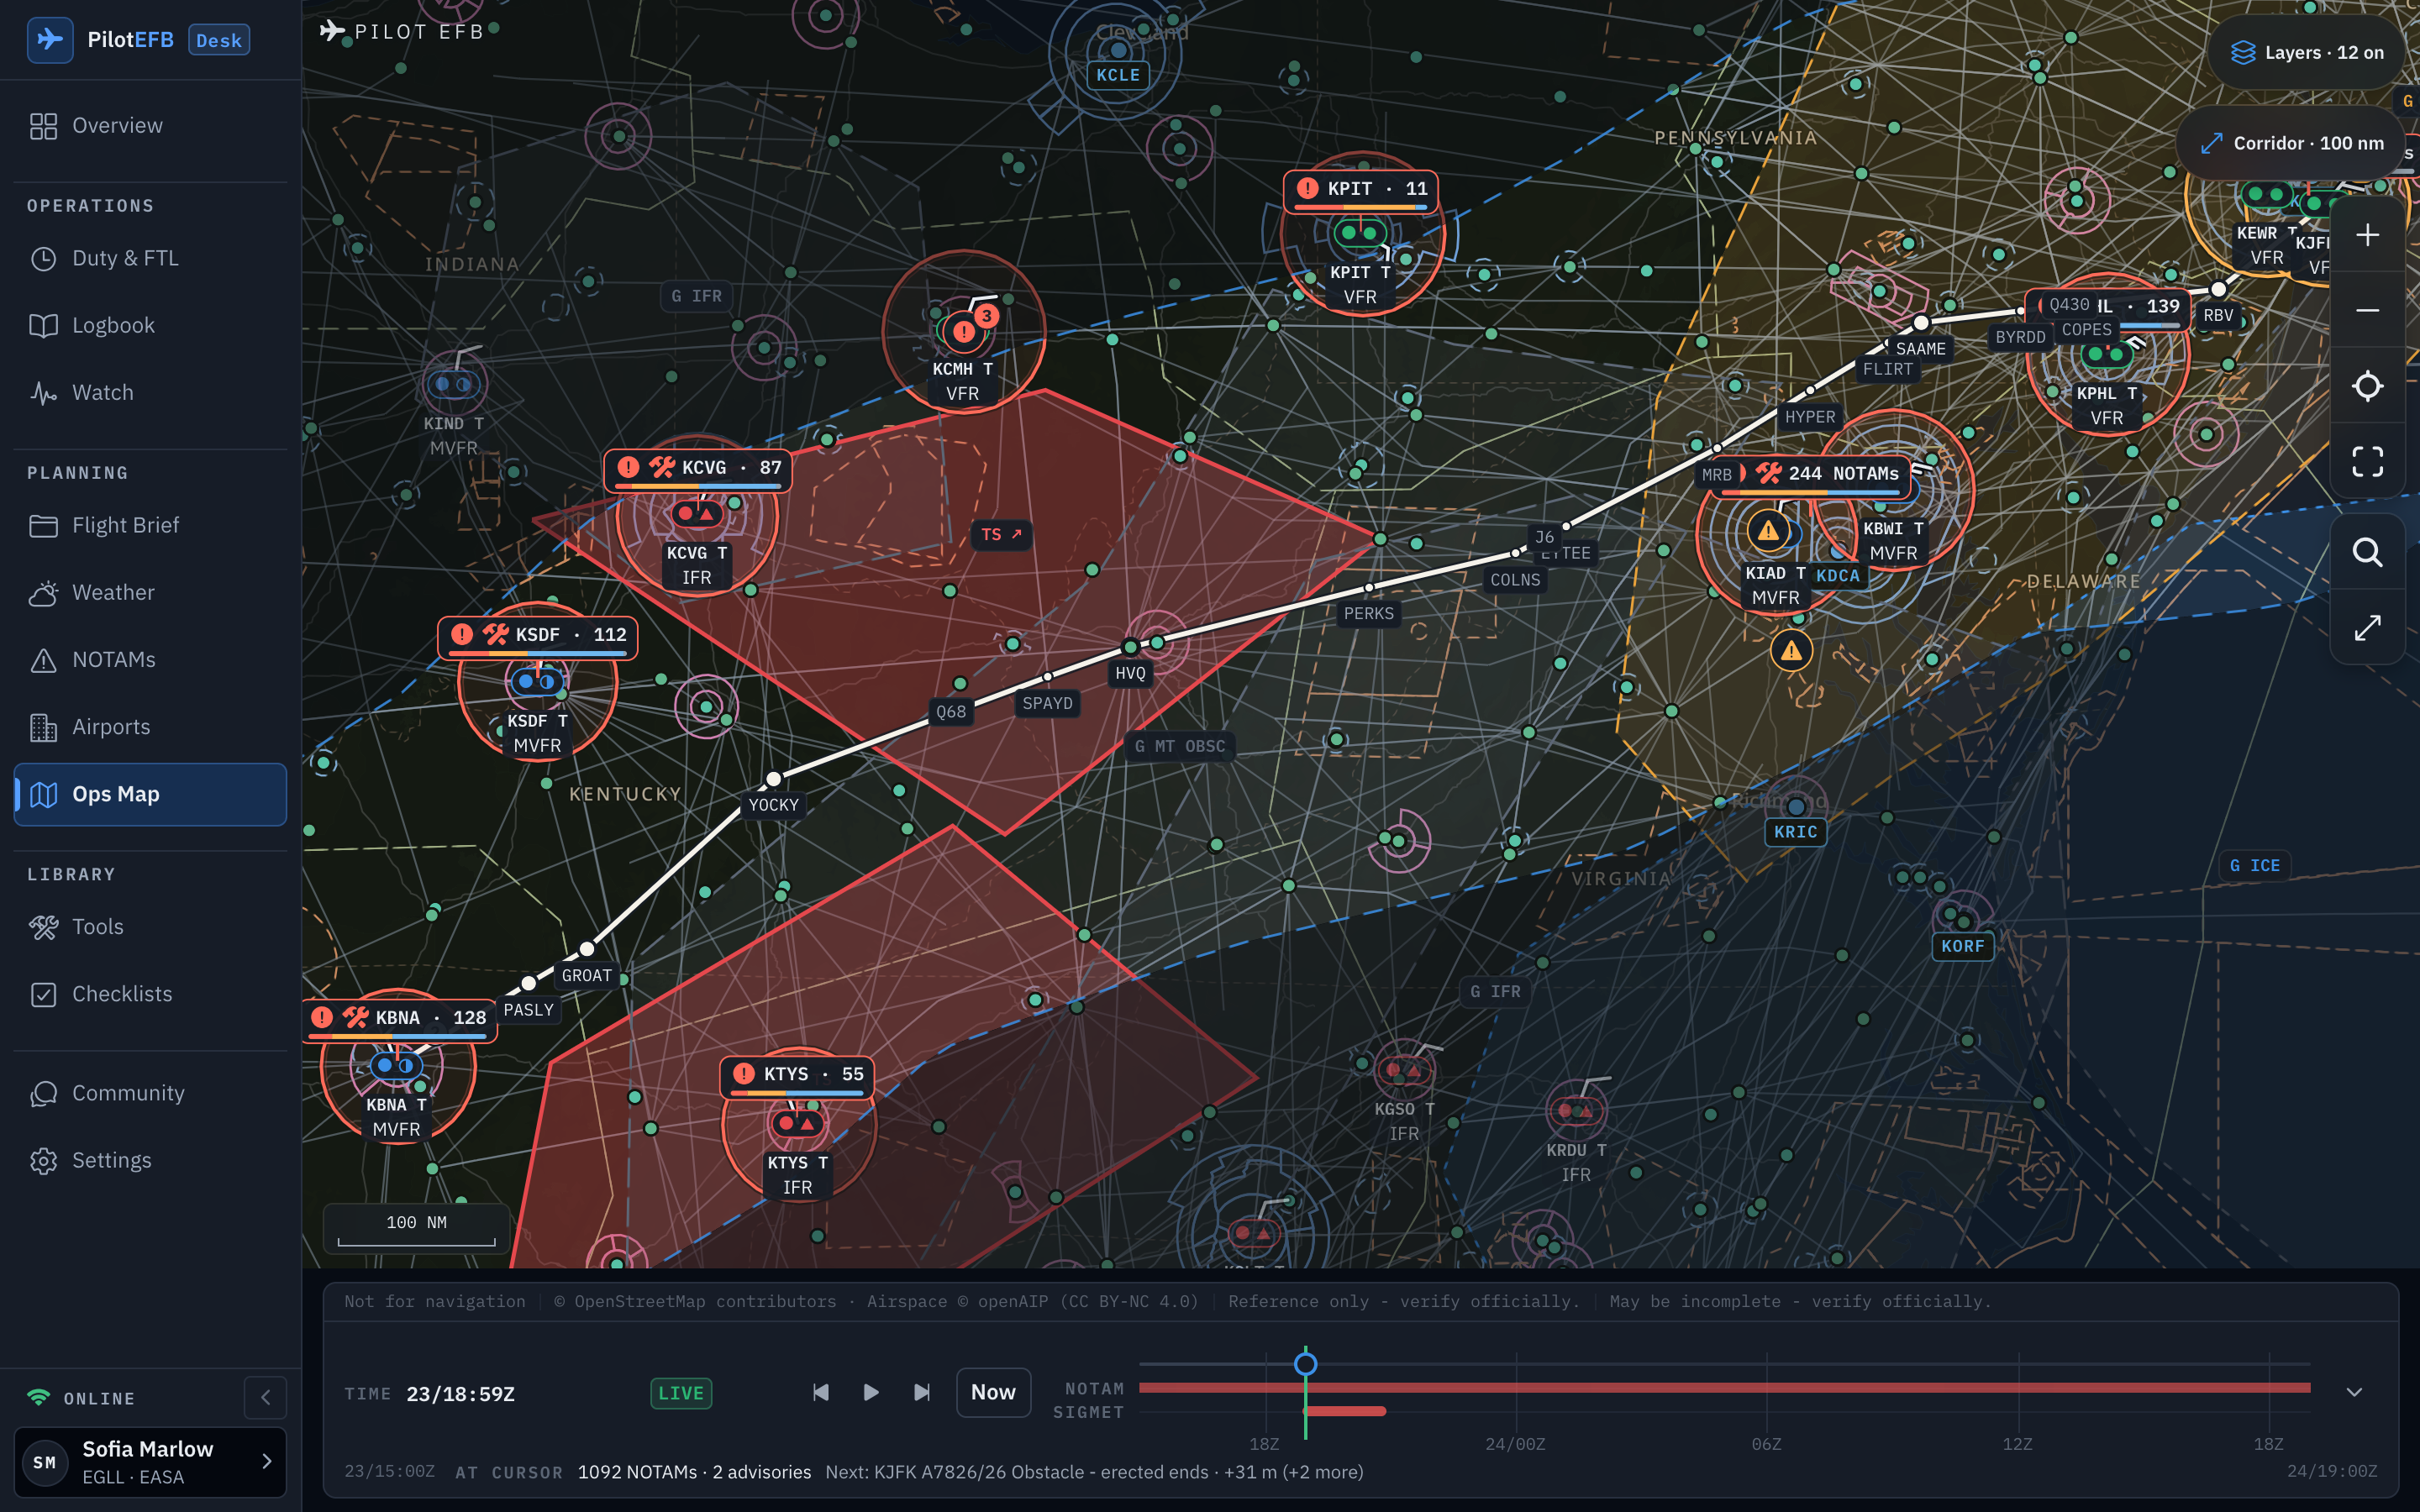This screenshot has height=1512, width=2420.
Task: Skip to previous timeline step
Action: point(820,1392)
